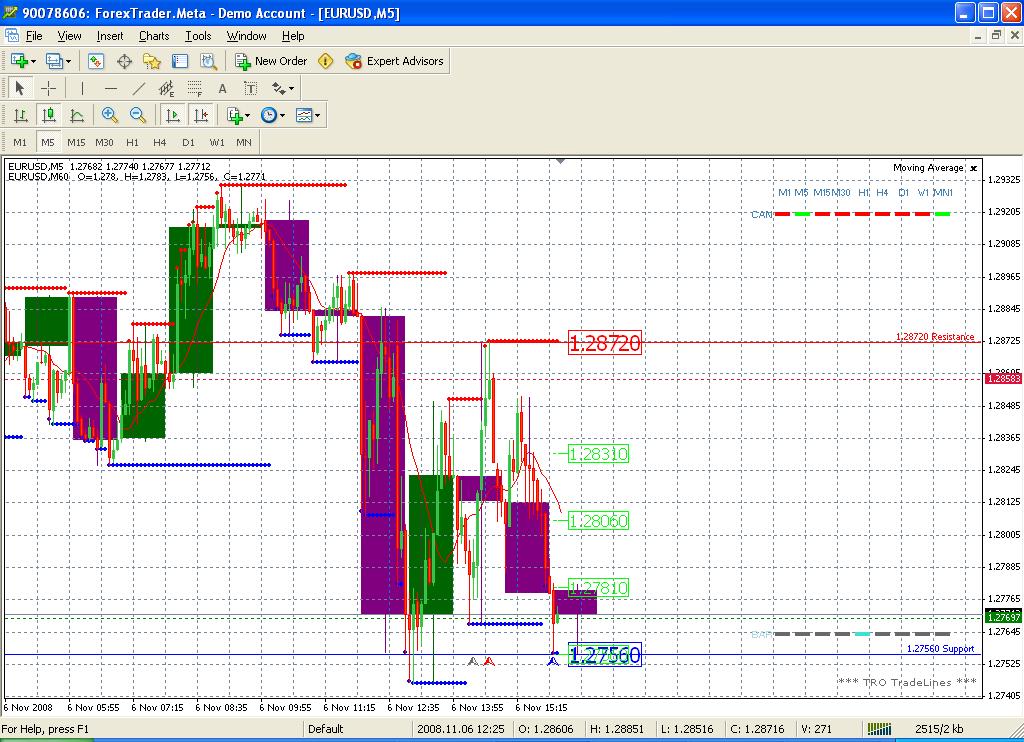Select the Trendline drawing tool
The height and width of the screenshot is (742, 1024).
coord(139,88)
